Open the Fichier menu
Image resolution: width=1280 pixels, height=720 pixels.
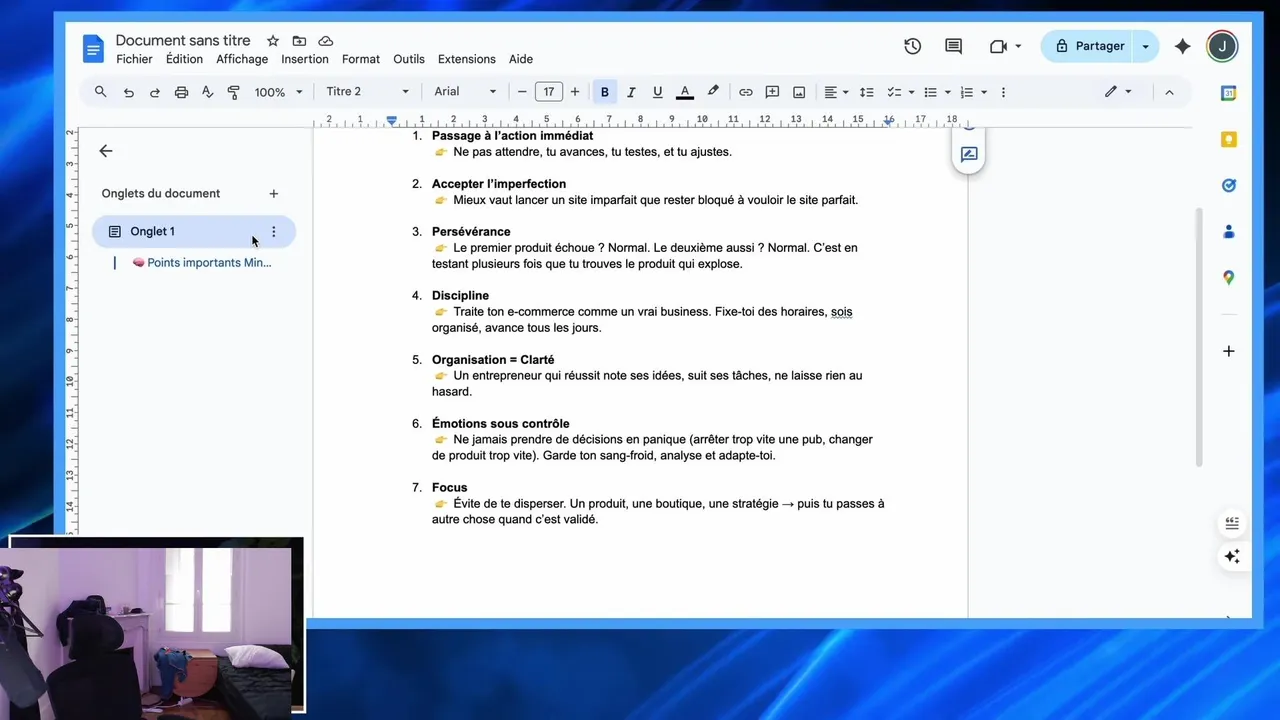click(134, 59)
